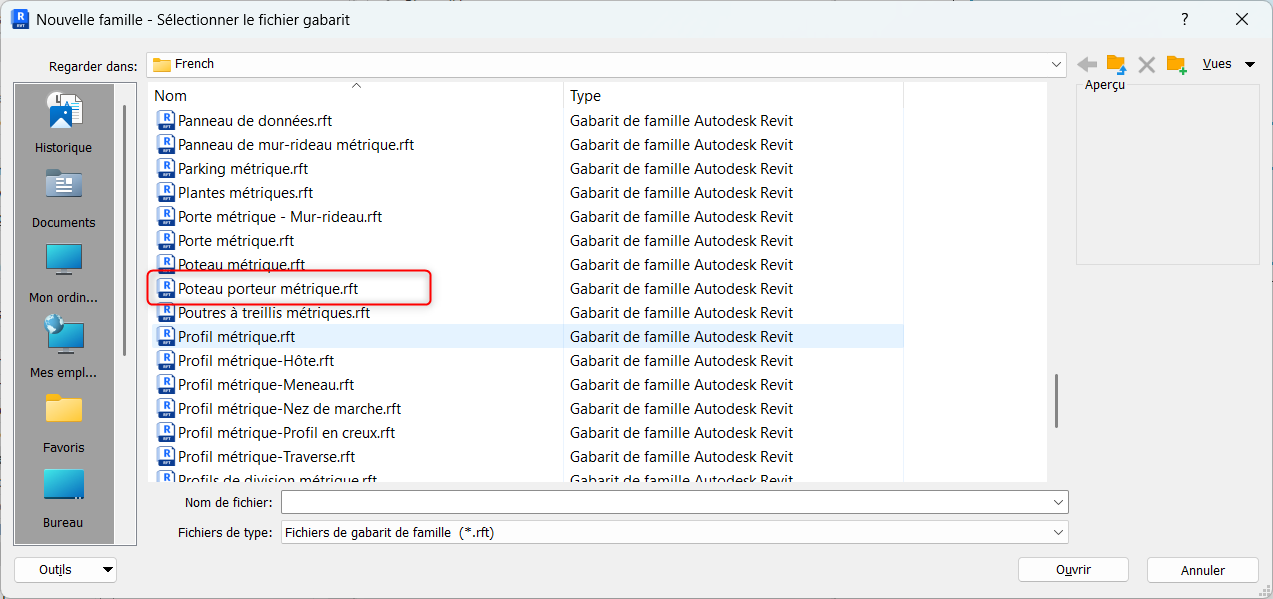1273x599 pixels.
Task: Expand the Fichiers de type dropdown
Action: tap(1057, 533)
